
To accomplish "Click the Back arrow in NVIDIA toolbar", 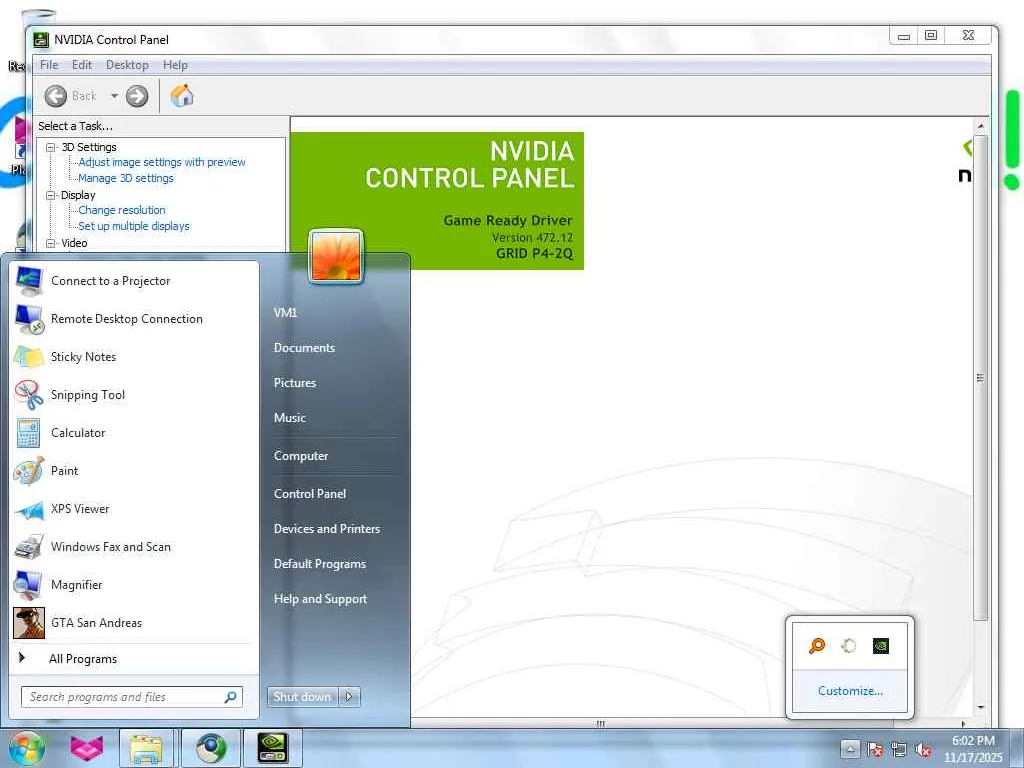I will 56,96.
